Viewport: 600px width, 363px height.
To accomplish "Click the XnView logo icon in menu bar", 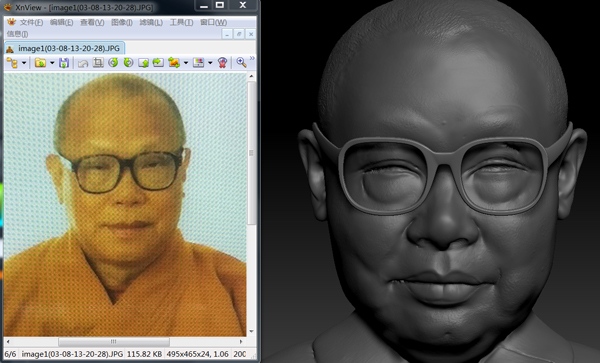I will pyautogui.click(x=11, y=22).
